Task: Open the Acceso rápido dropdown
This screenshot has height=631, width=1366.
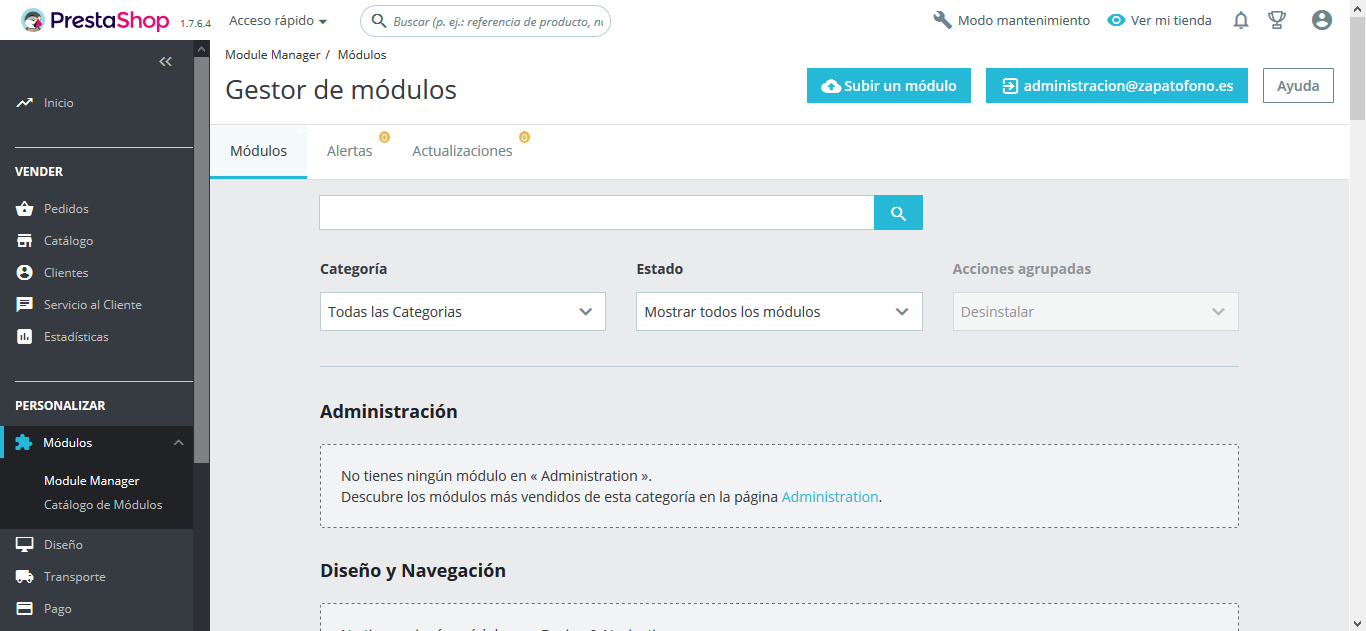Action: [278, 20]
